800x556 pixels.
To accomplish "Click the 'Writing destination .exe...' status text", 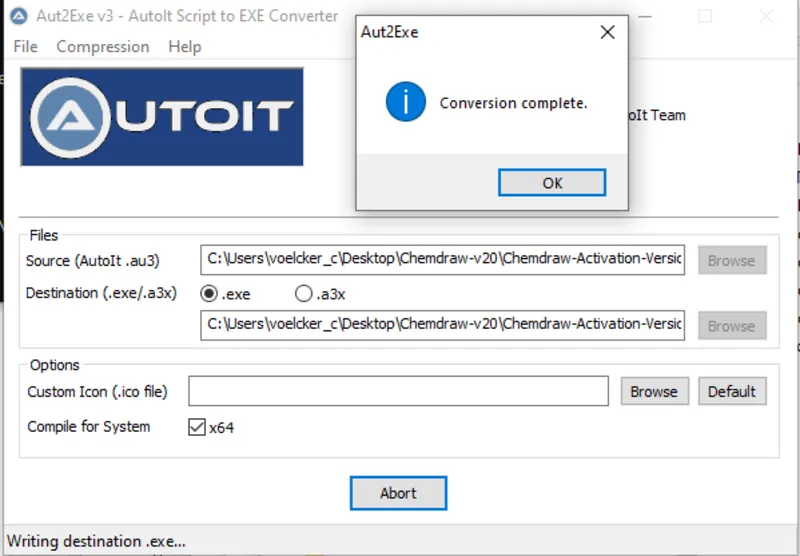I will (96, 541).
